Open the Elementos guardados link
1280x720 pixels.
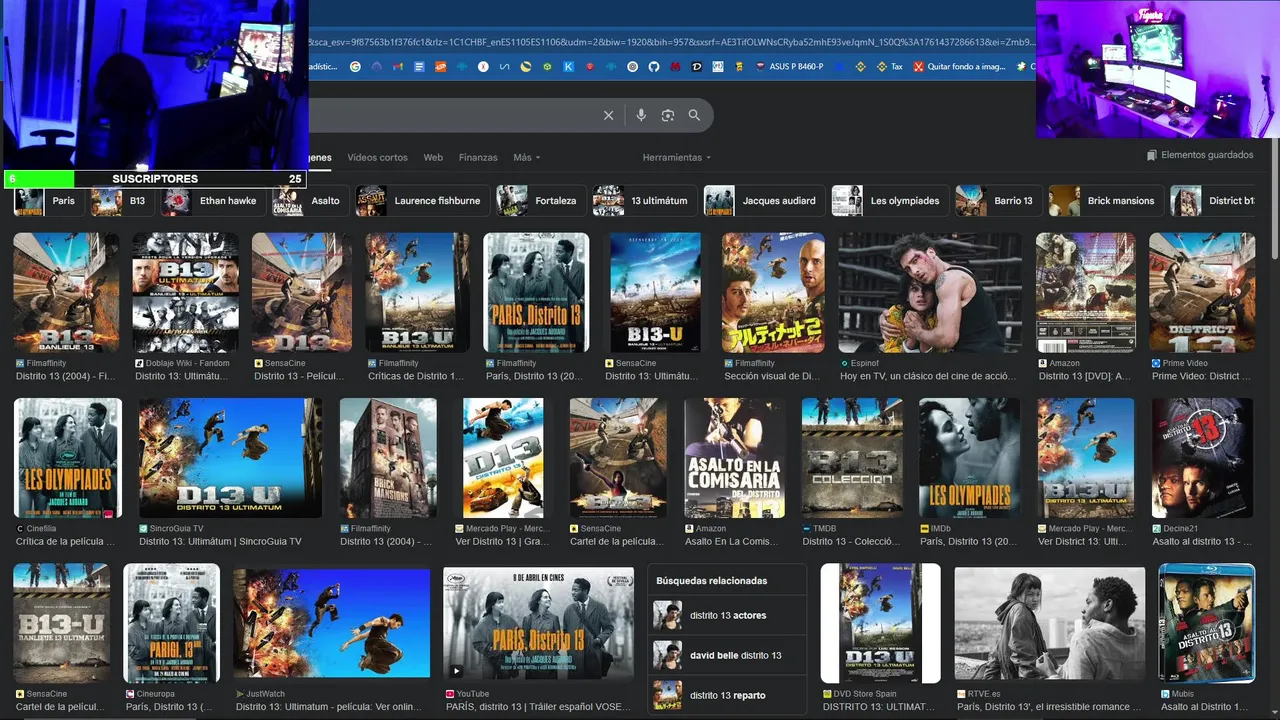tap(1200, 155)
